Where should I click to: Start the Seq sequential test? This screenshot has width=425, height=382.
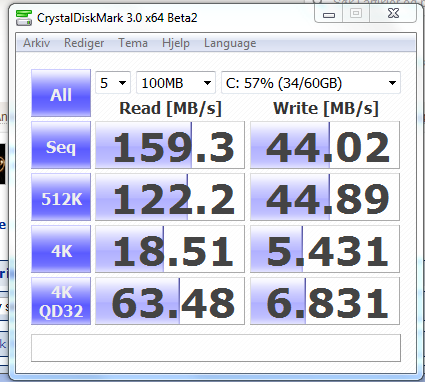(x=61, y=145)
